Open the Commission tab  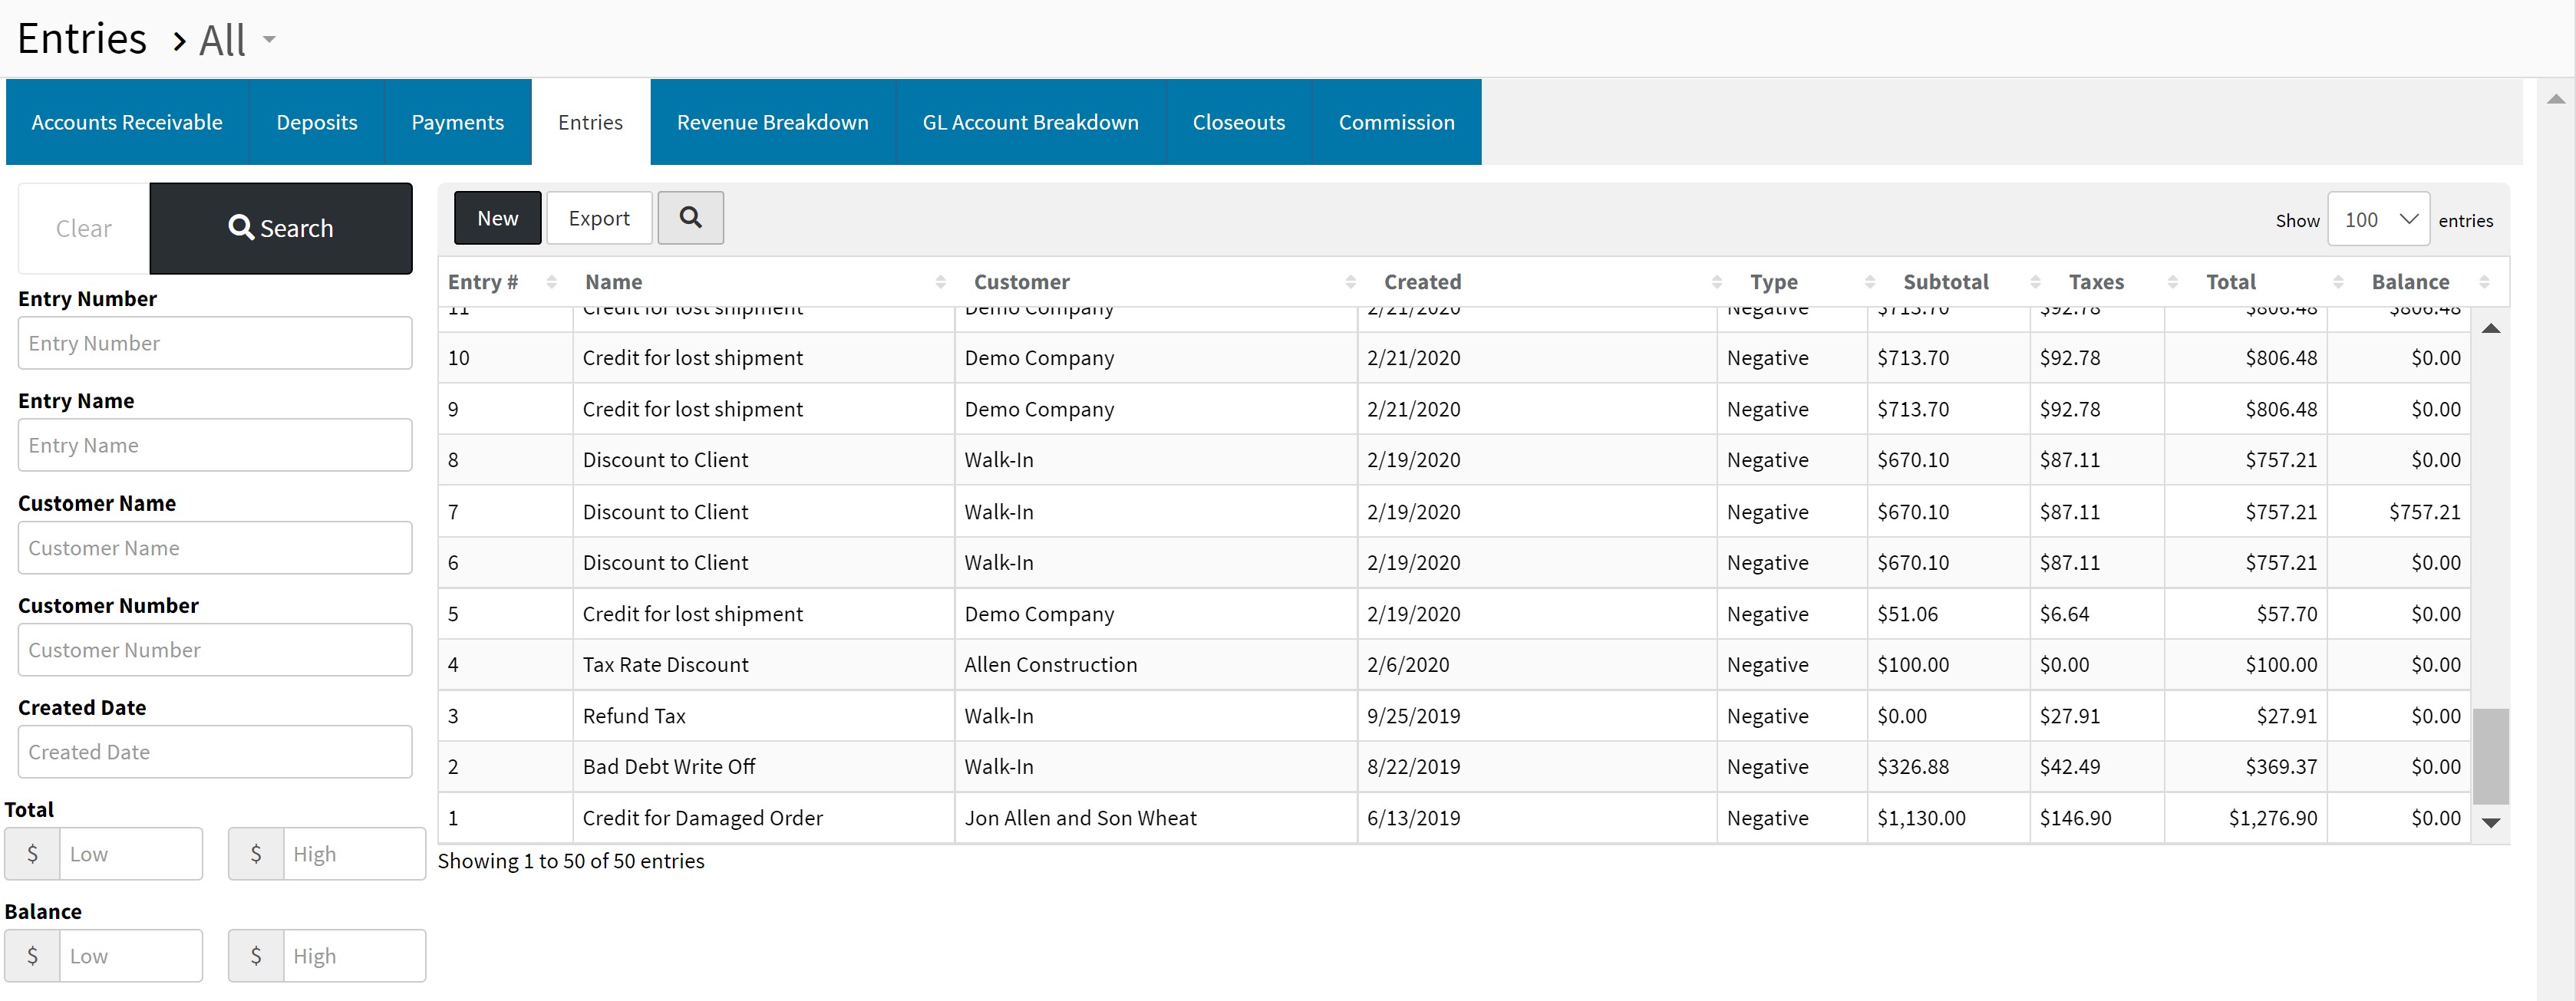coord(1396,122)
